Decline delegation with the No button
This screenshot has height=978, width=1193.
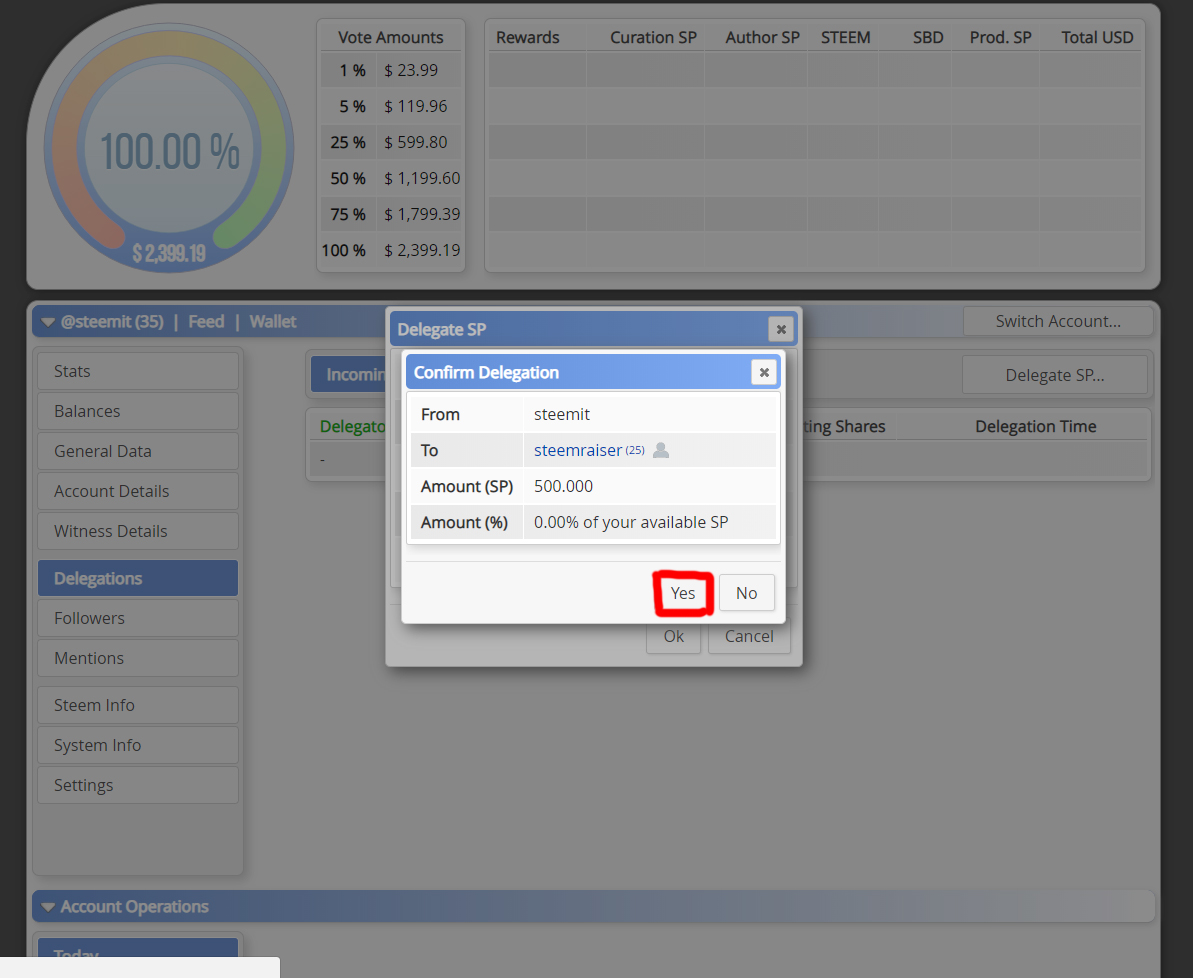pyautogui.click(x=746, y=593)
